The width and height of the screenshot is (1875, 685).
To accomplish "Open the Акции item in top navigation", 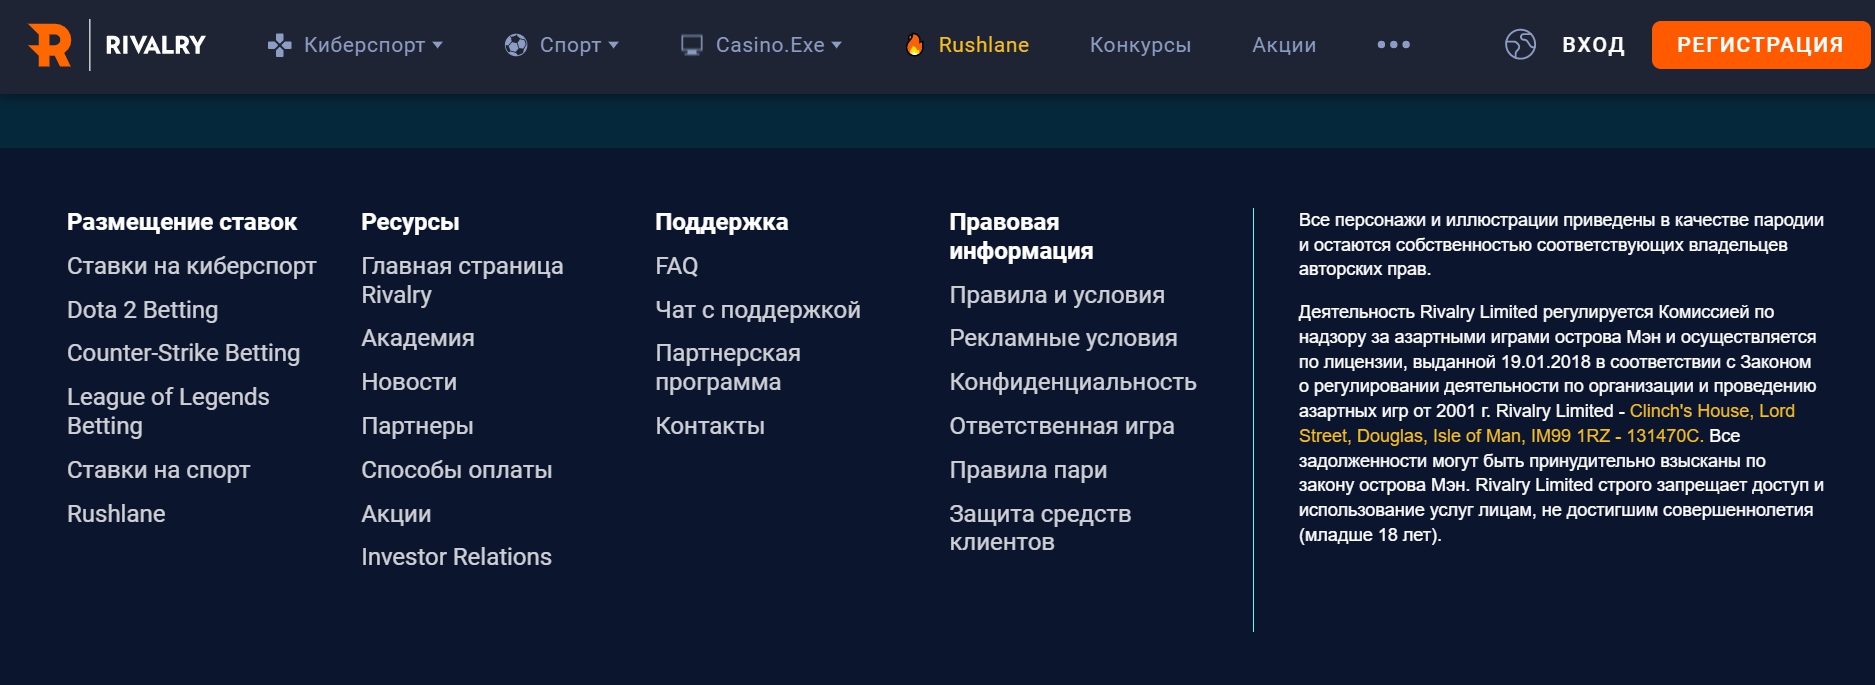I will click(x=1284, y=45).
